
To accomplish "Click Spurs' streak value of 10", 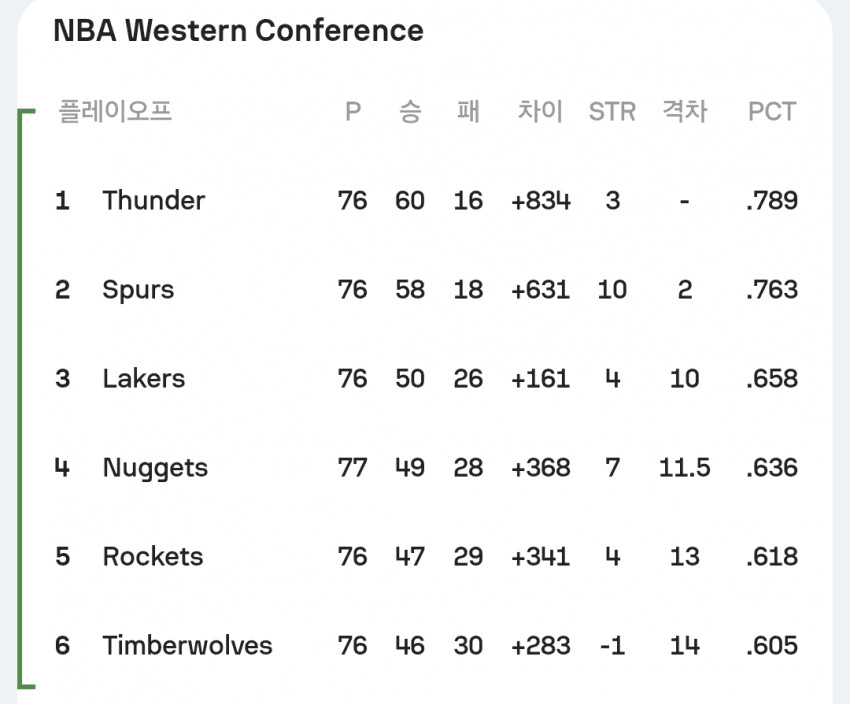I will (x=612, y=290).
